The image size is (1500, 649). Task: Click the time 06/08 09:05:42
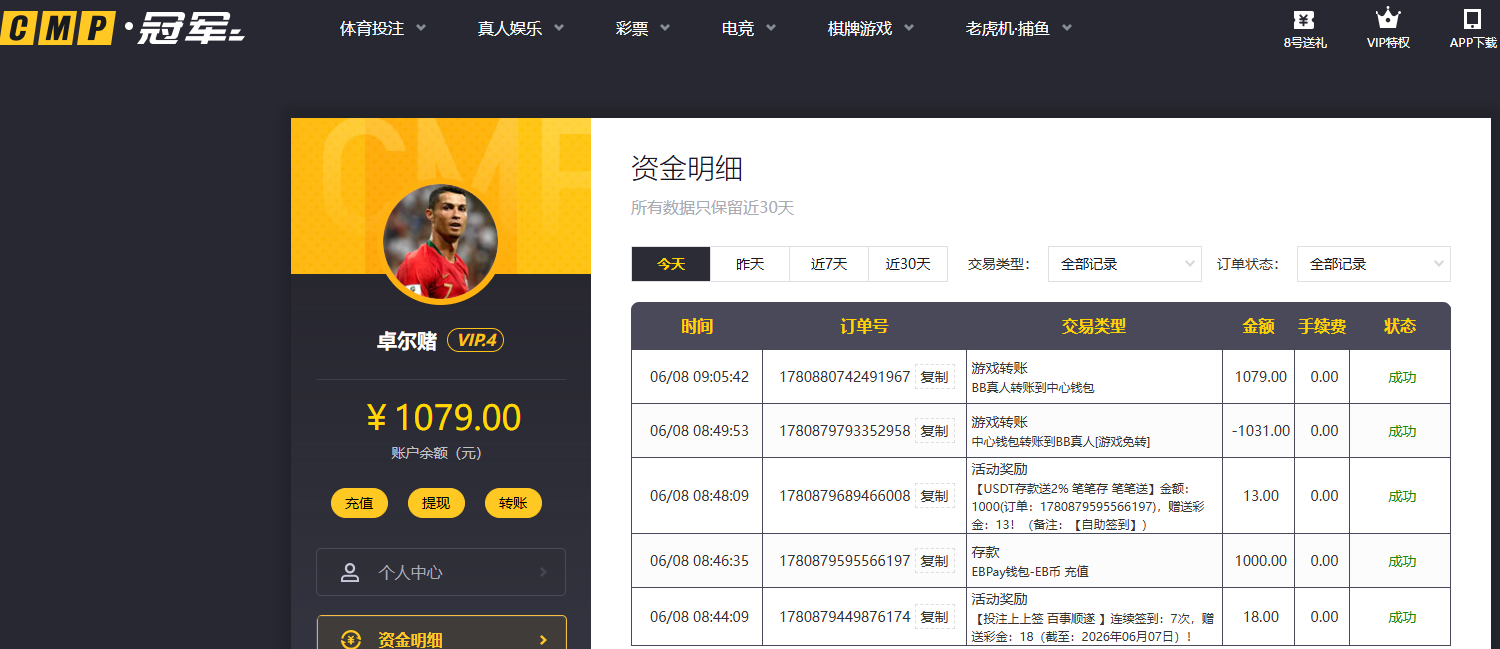(699, 377)
